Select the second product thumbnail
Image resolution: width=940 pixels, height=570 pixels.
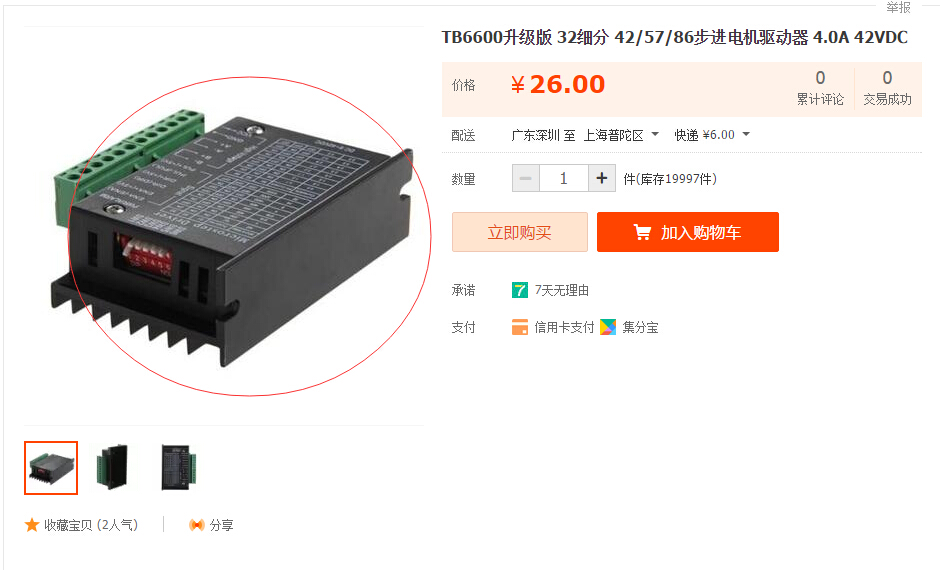(113, 468)
